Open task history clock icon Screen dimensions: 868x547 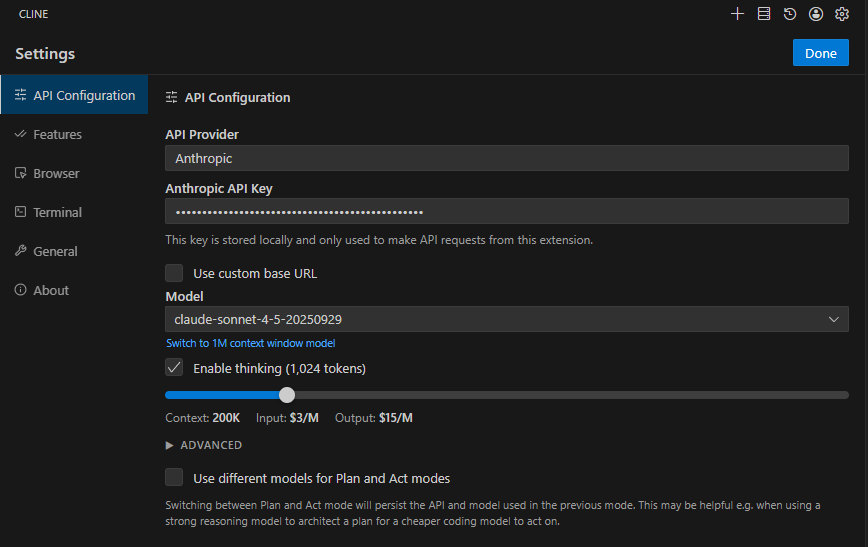tap(790, 14)
